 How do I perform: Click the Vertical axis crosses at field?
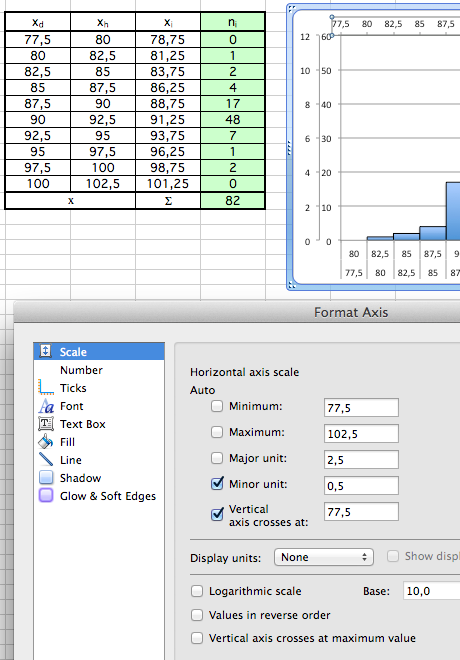361,512
